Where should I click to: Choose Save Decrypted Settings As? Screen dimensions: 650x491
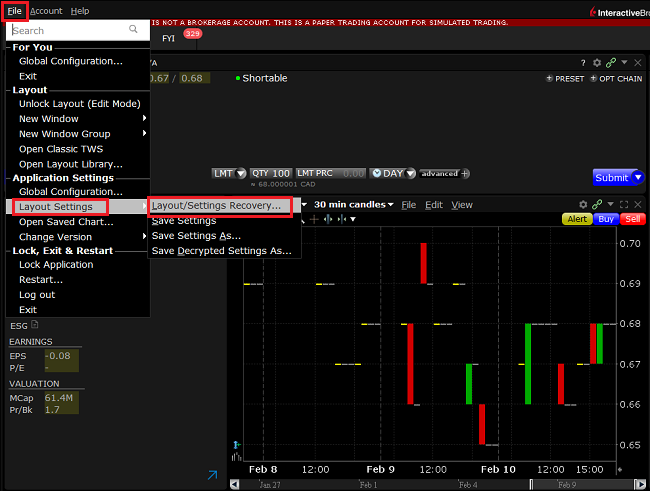[221, 251]
